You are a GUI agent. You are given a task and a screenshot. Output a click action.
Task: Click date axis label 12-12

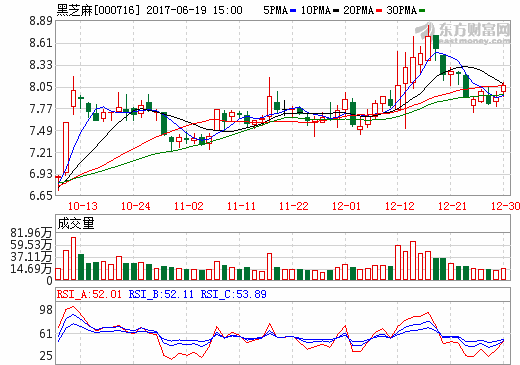point(399,206)
